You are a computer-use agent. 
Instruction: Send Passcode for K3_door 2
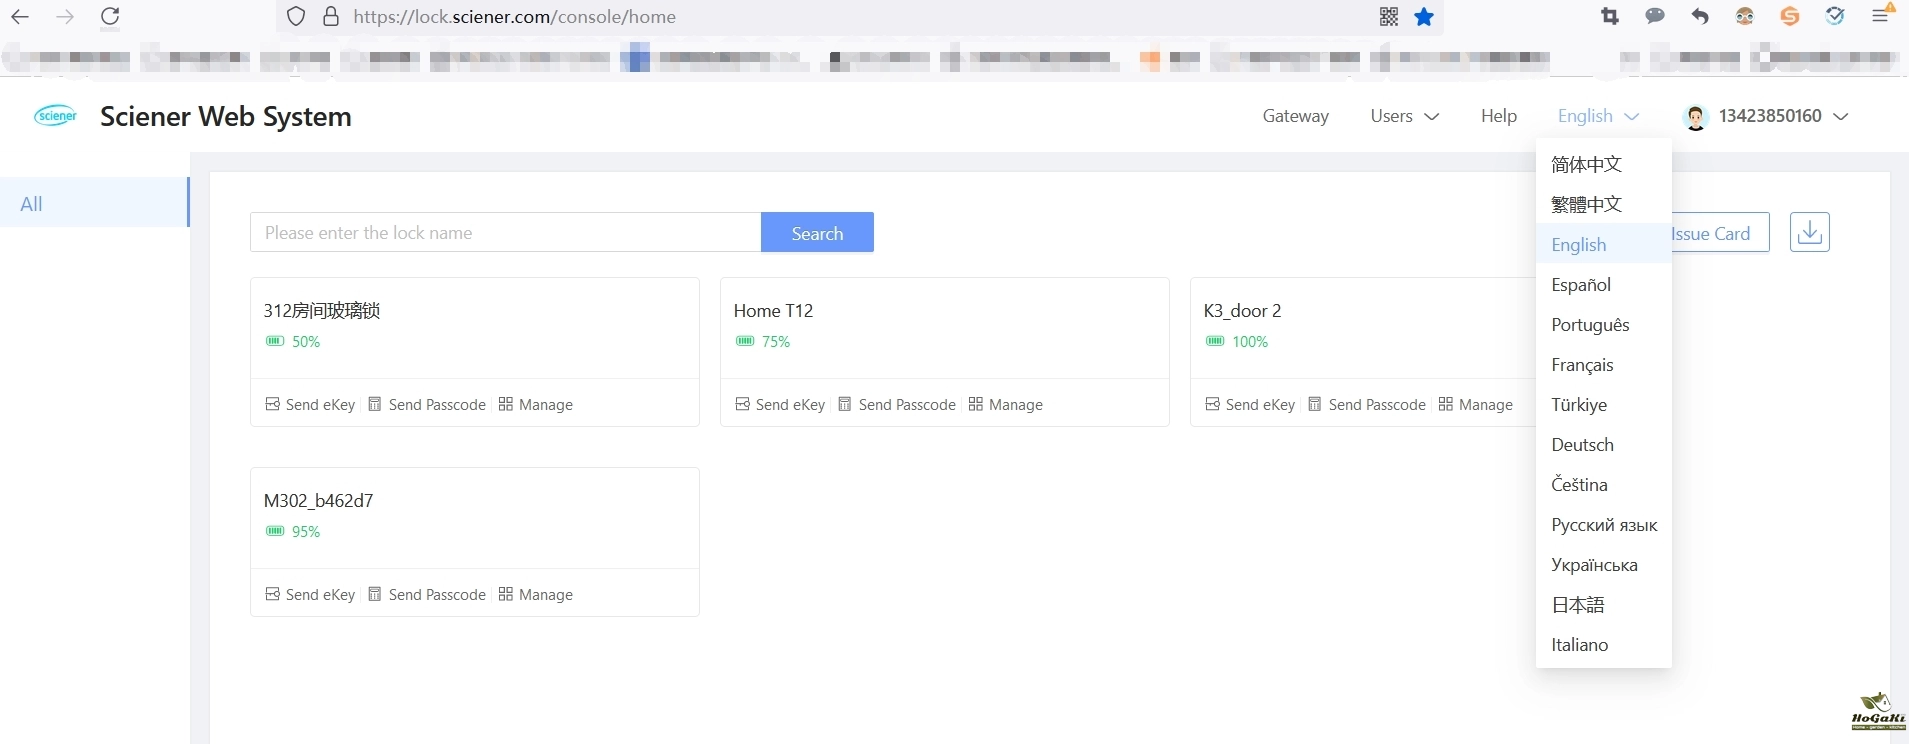coord(1366,405)
